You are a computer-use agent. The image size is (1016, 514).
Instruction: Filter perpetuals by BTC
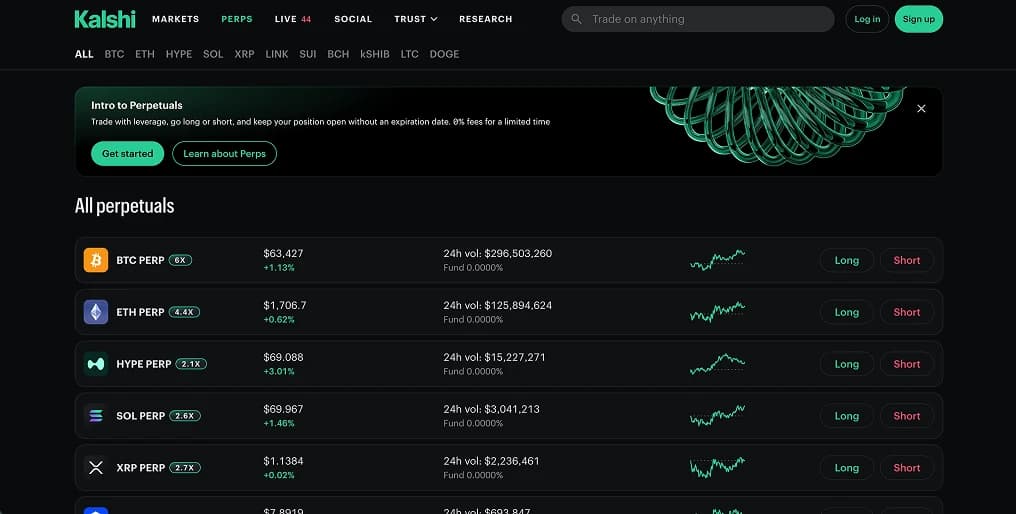point(114,54)
